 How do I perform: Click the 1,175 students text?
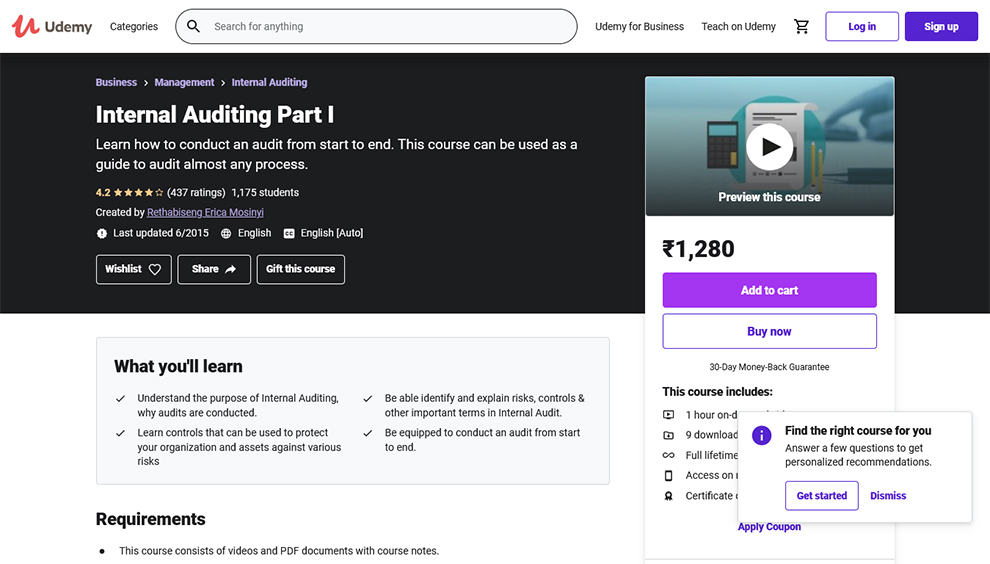click(265, 193)
